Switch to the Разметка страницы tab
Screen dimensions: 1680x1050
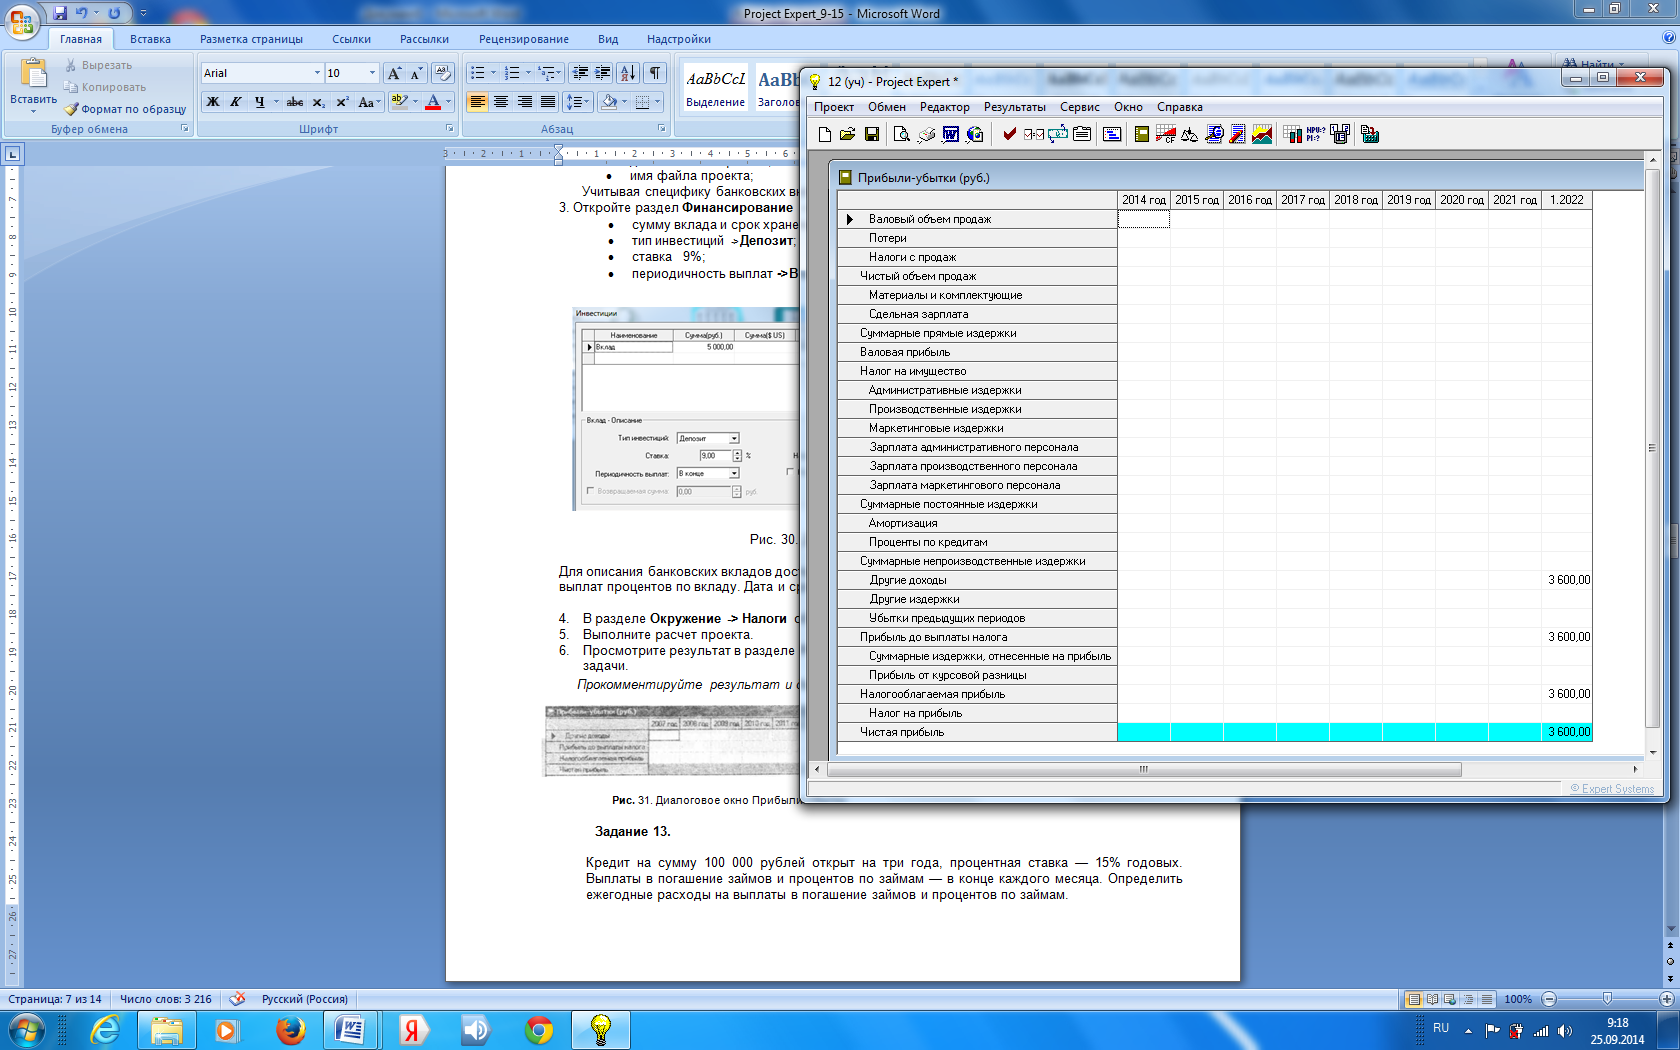[251, 39]
